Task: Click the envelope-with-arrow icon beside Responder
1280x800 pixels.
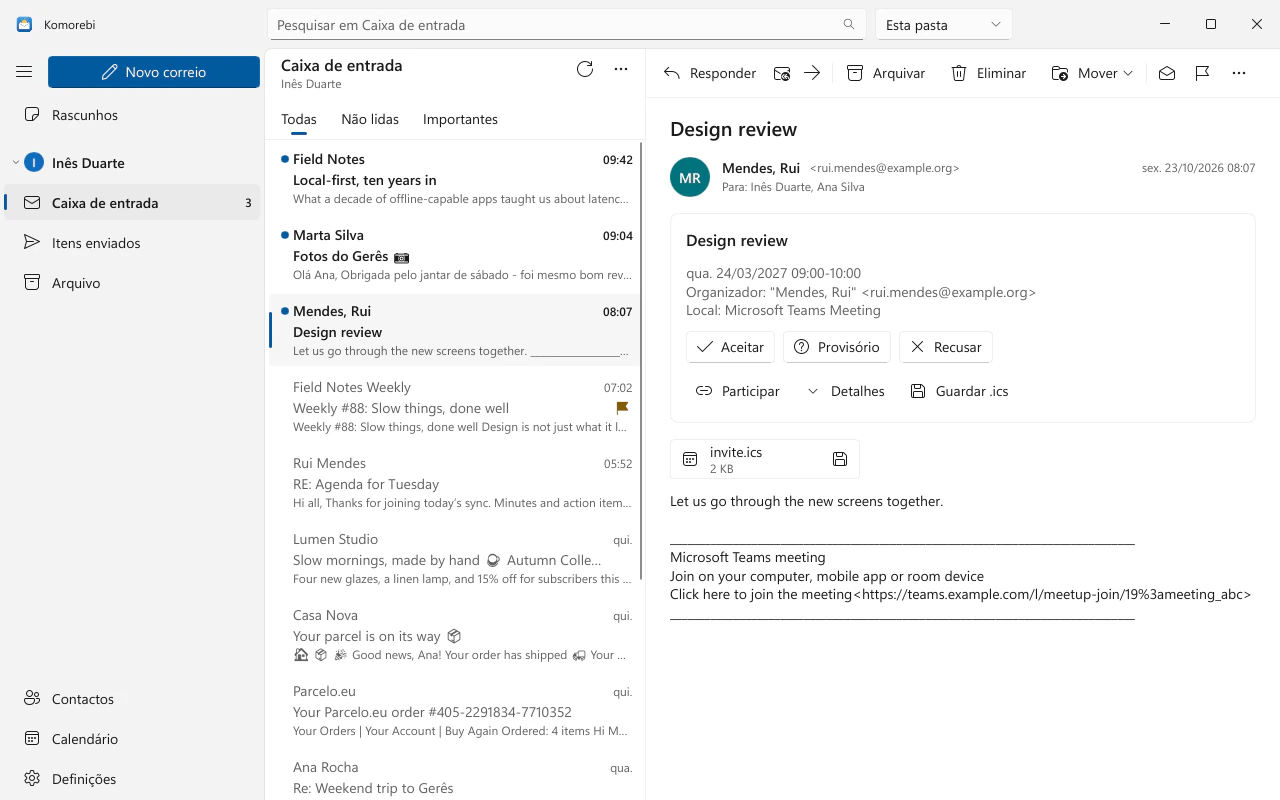Action: point(782,73)
